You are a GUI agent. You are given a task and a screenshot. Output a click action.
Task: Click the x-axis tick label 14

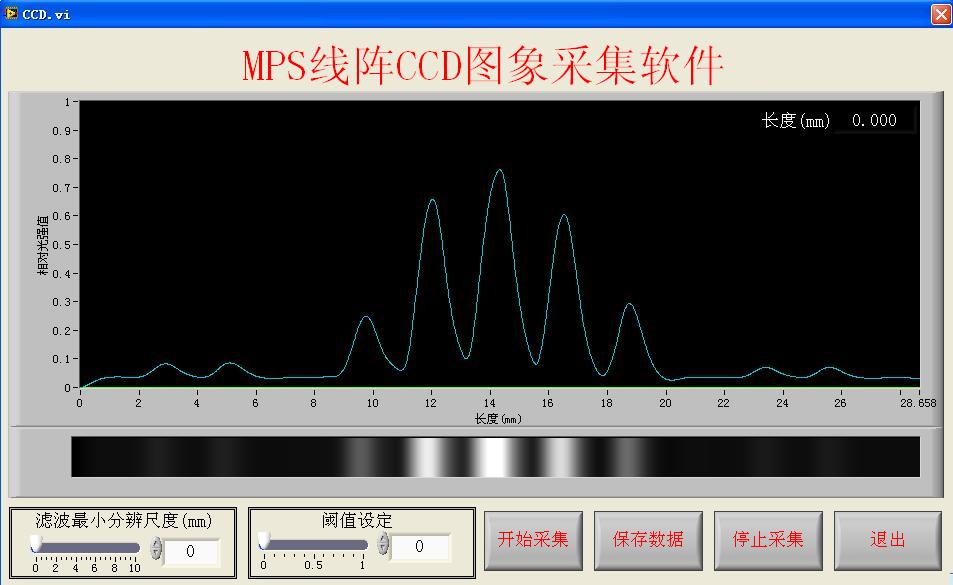(x=489, y=403)
